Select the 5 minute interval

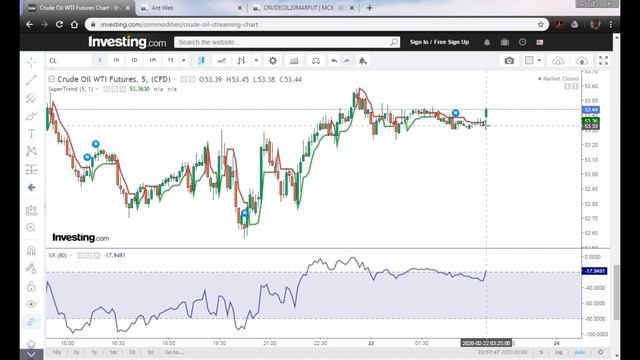100,60
